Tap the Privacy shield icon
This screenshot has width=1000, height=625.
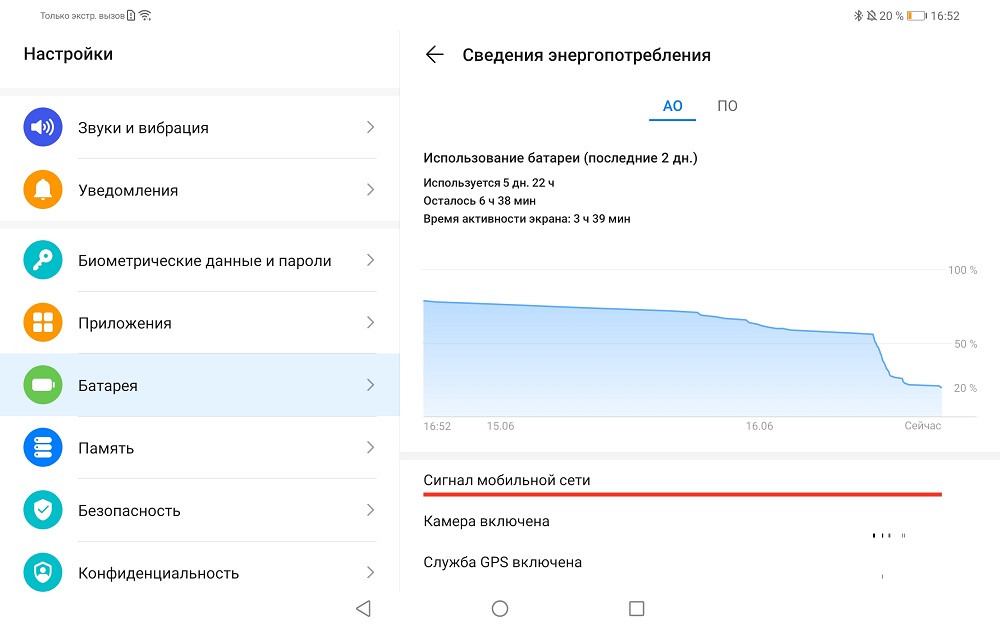point(43,572)
